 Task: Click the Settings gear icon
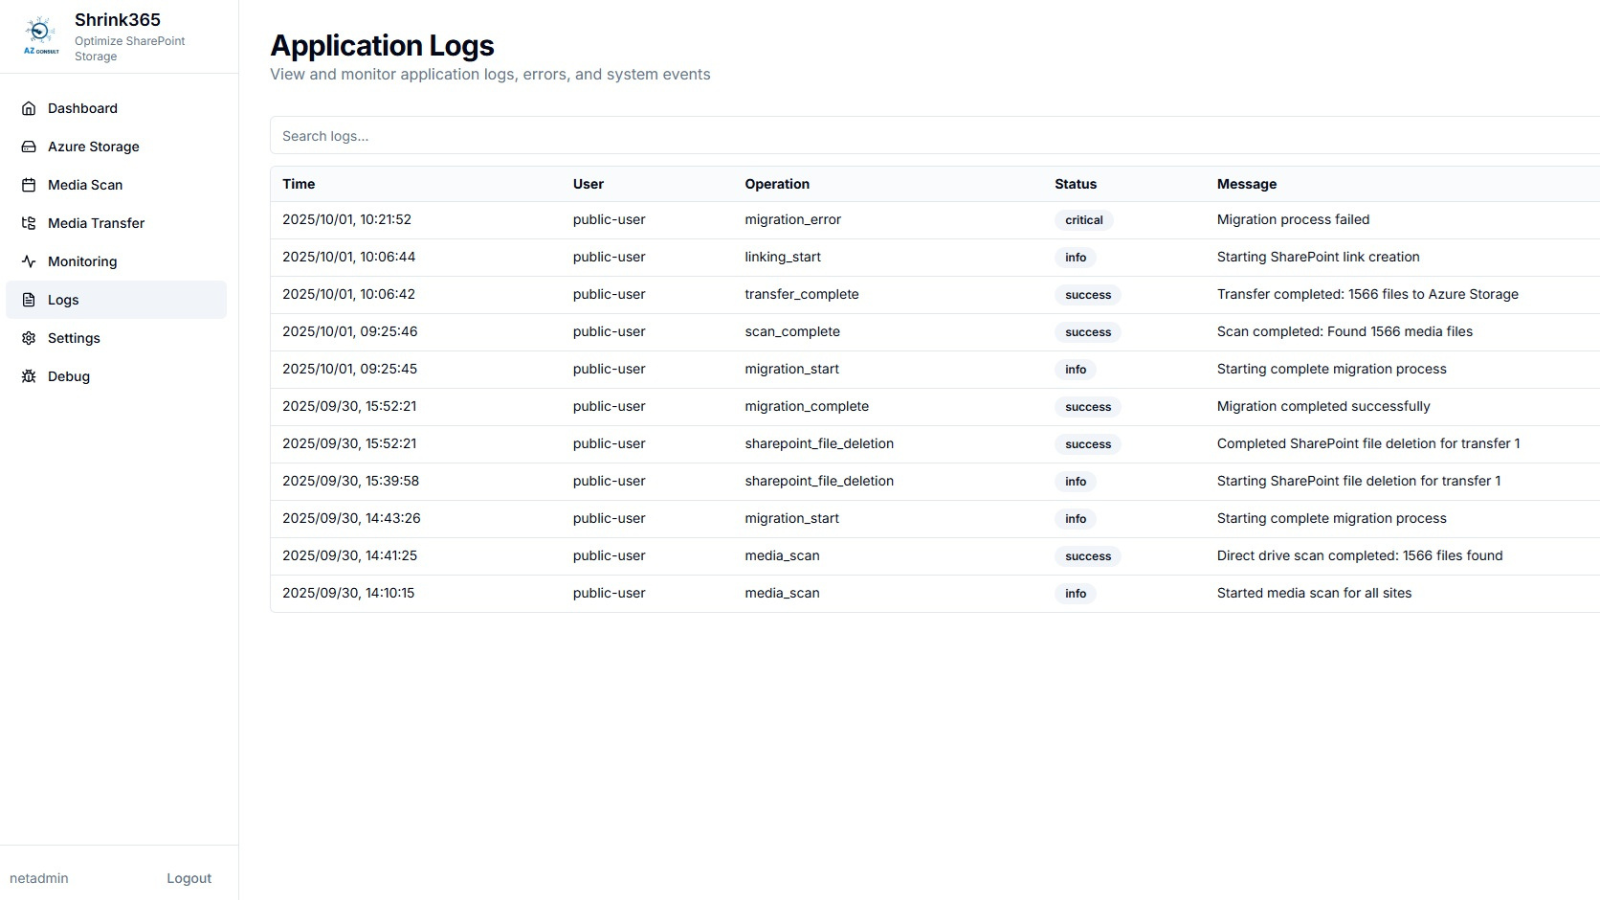pos(29,338)
